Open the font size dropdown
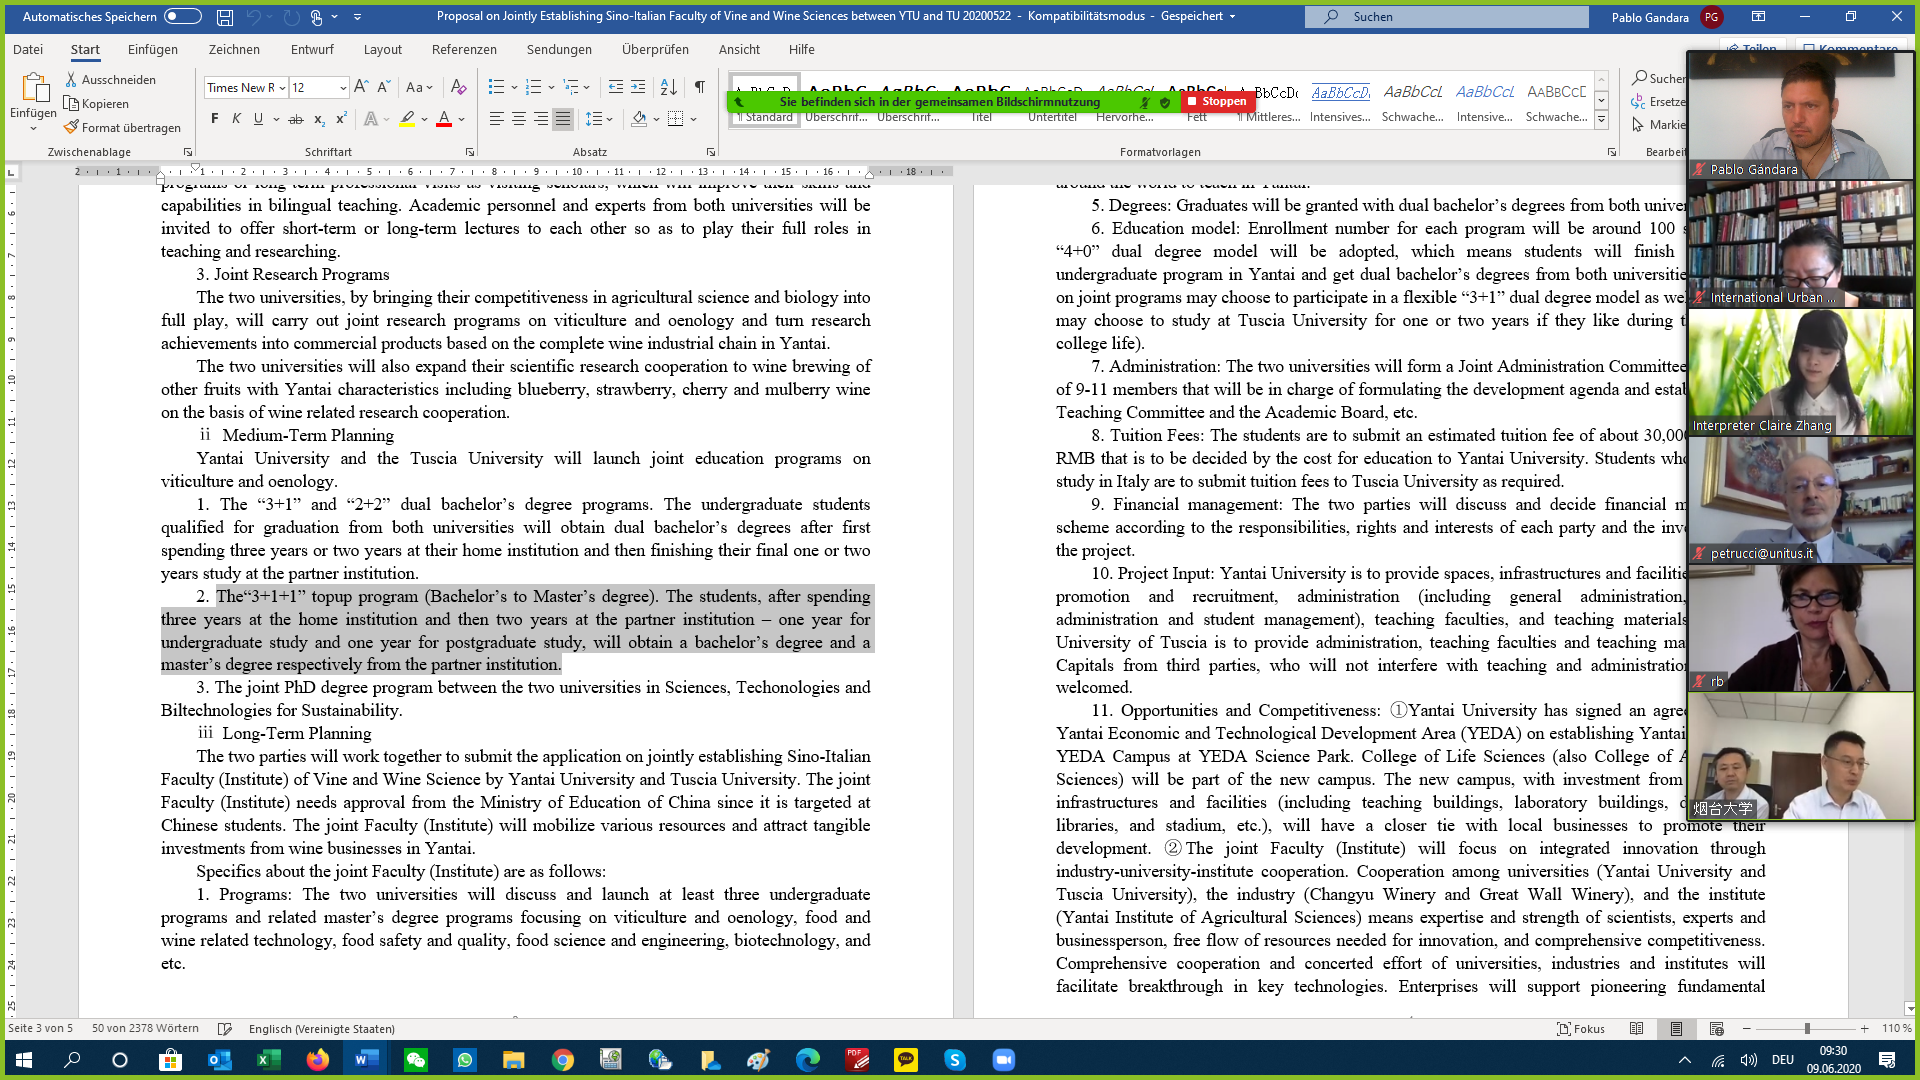The image size is (1920, 1080). (x=343, y=88)
